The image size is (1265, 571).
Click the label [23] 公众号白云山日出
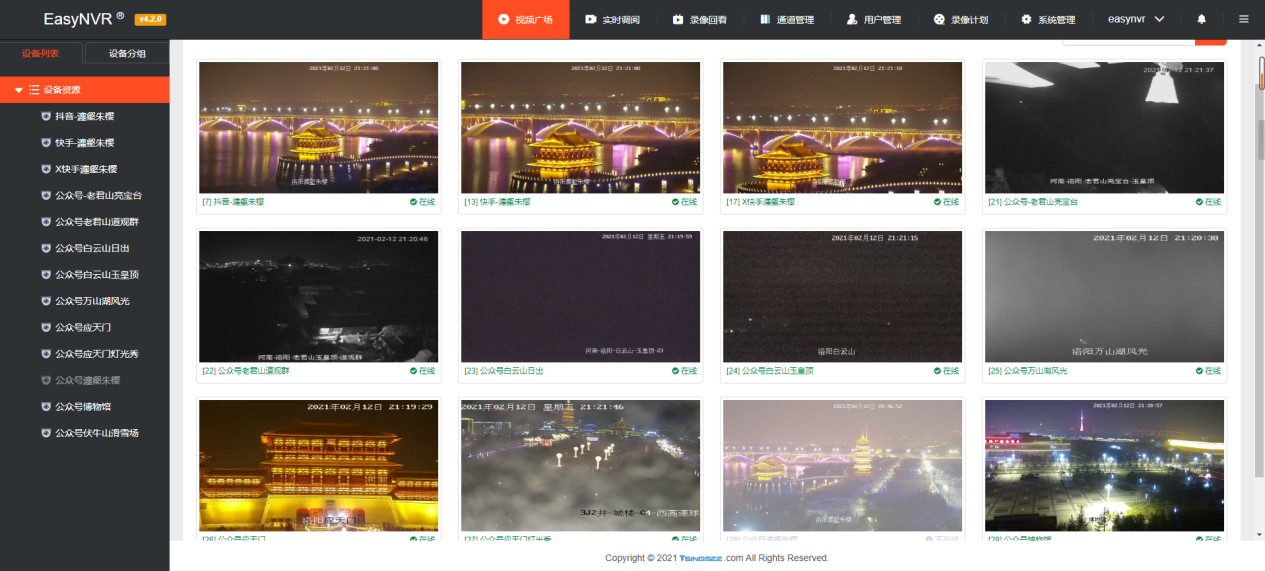[x=504, y=371]
